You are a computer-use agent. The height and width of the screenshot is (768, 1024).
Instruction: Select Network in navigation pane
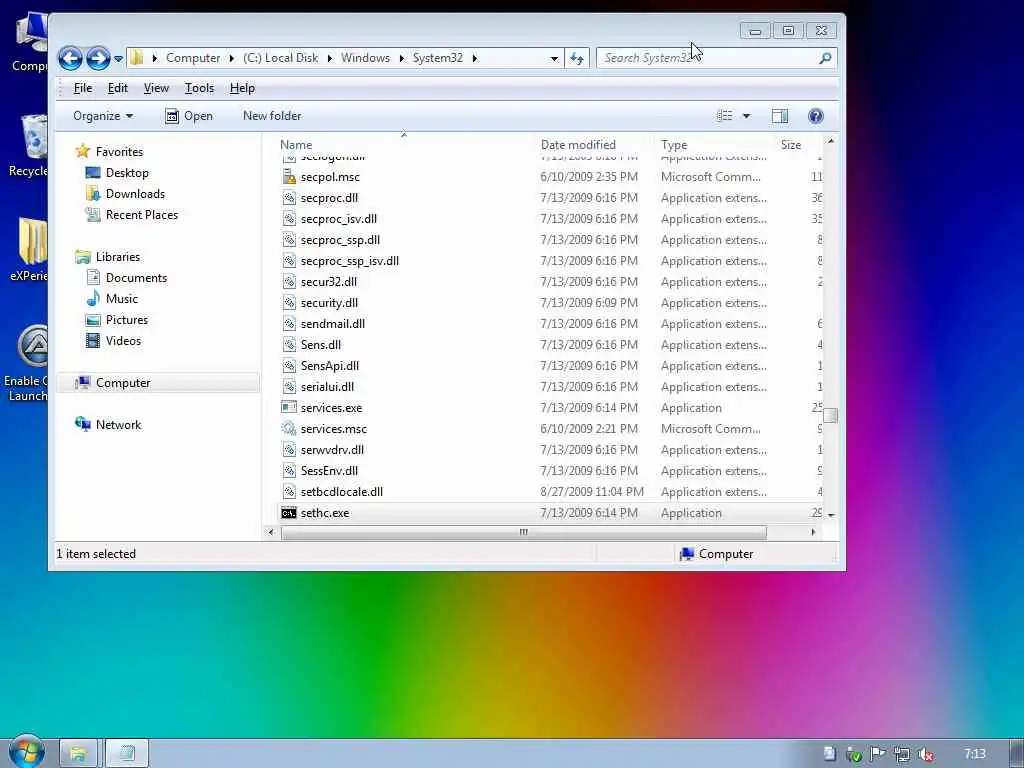pyautogui.click(x=118, y=424)
